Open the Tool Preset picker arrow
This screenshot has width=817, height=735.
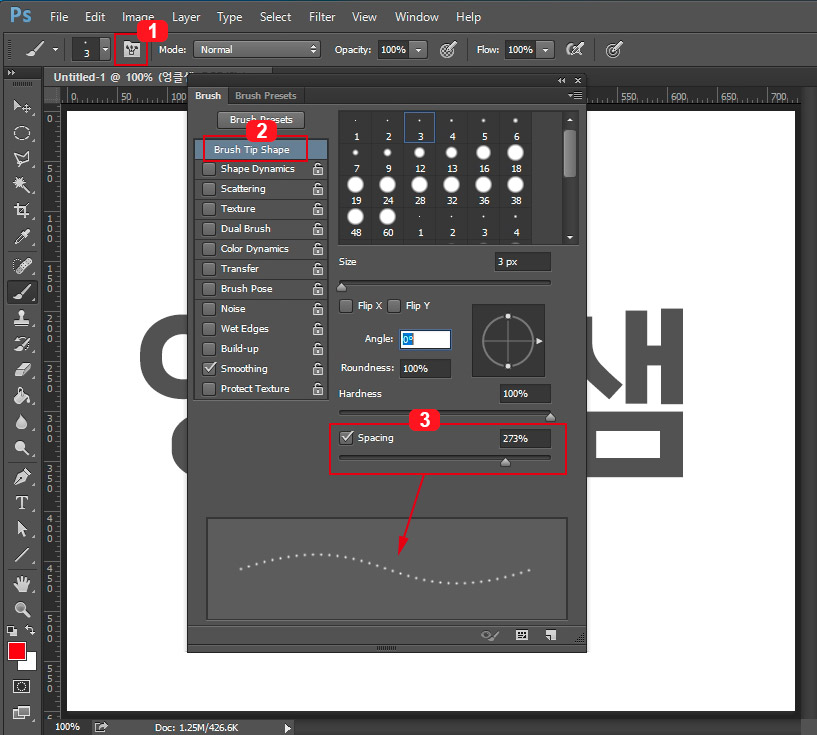pos(55,50)
